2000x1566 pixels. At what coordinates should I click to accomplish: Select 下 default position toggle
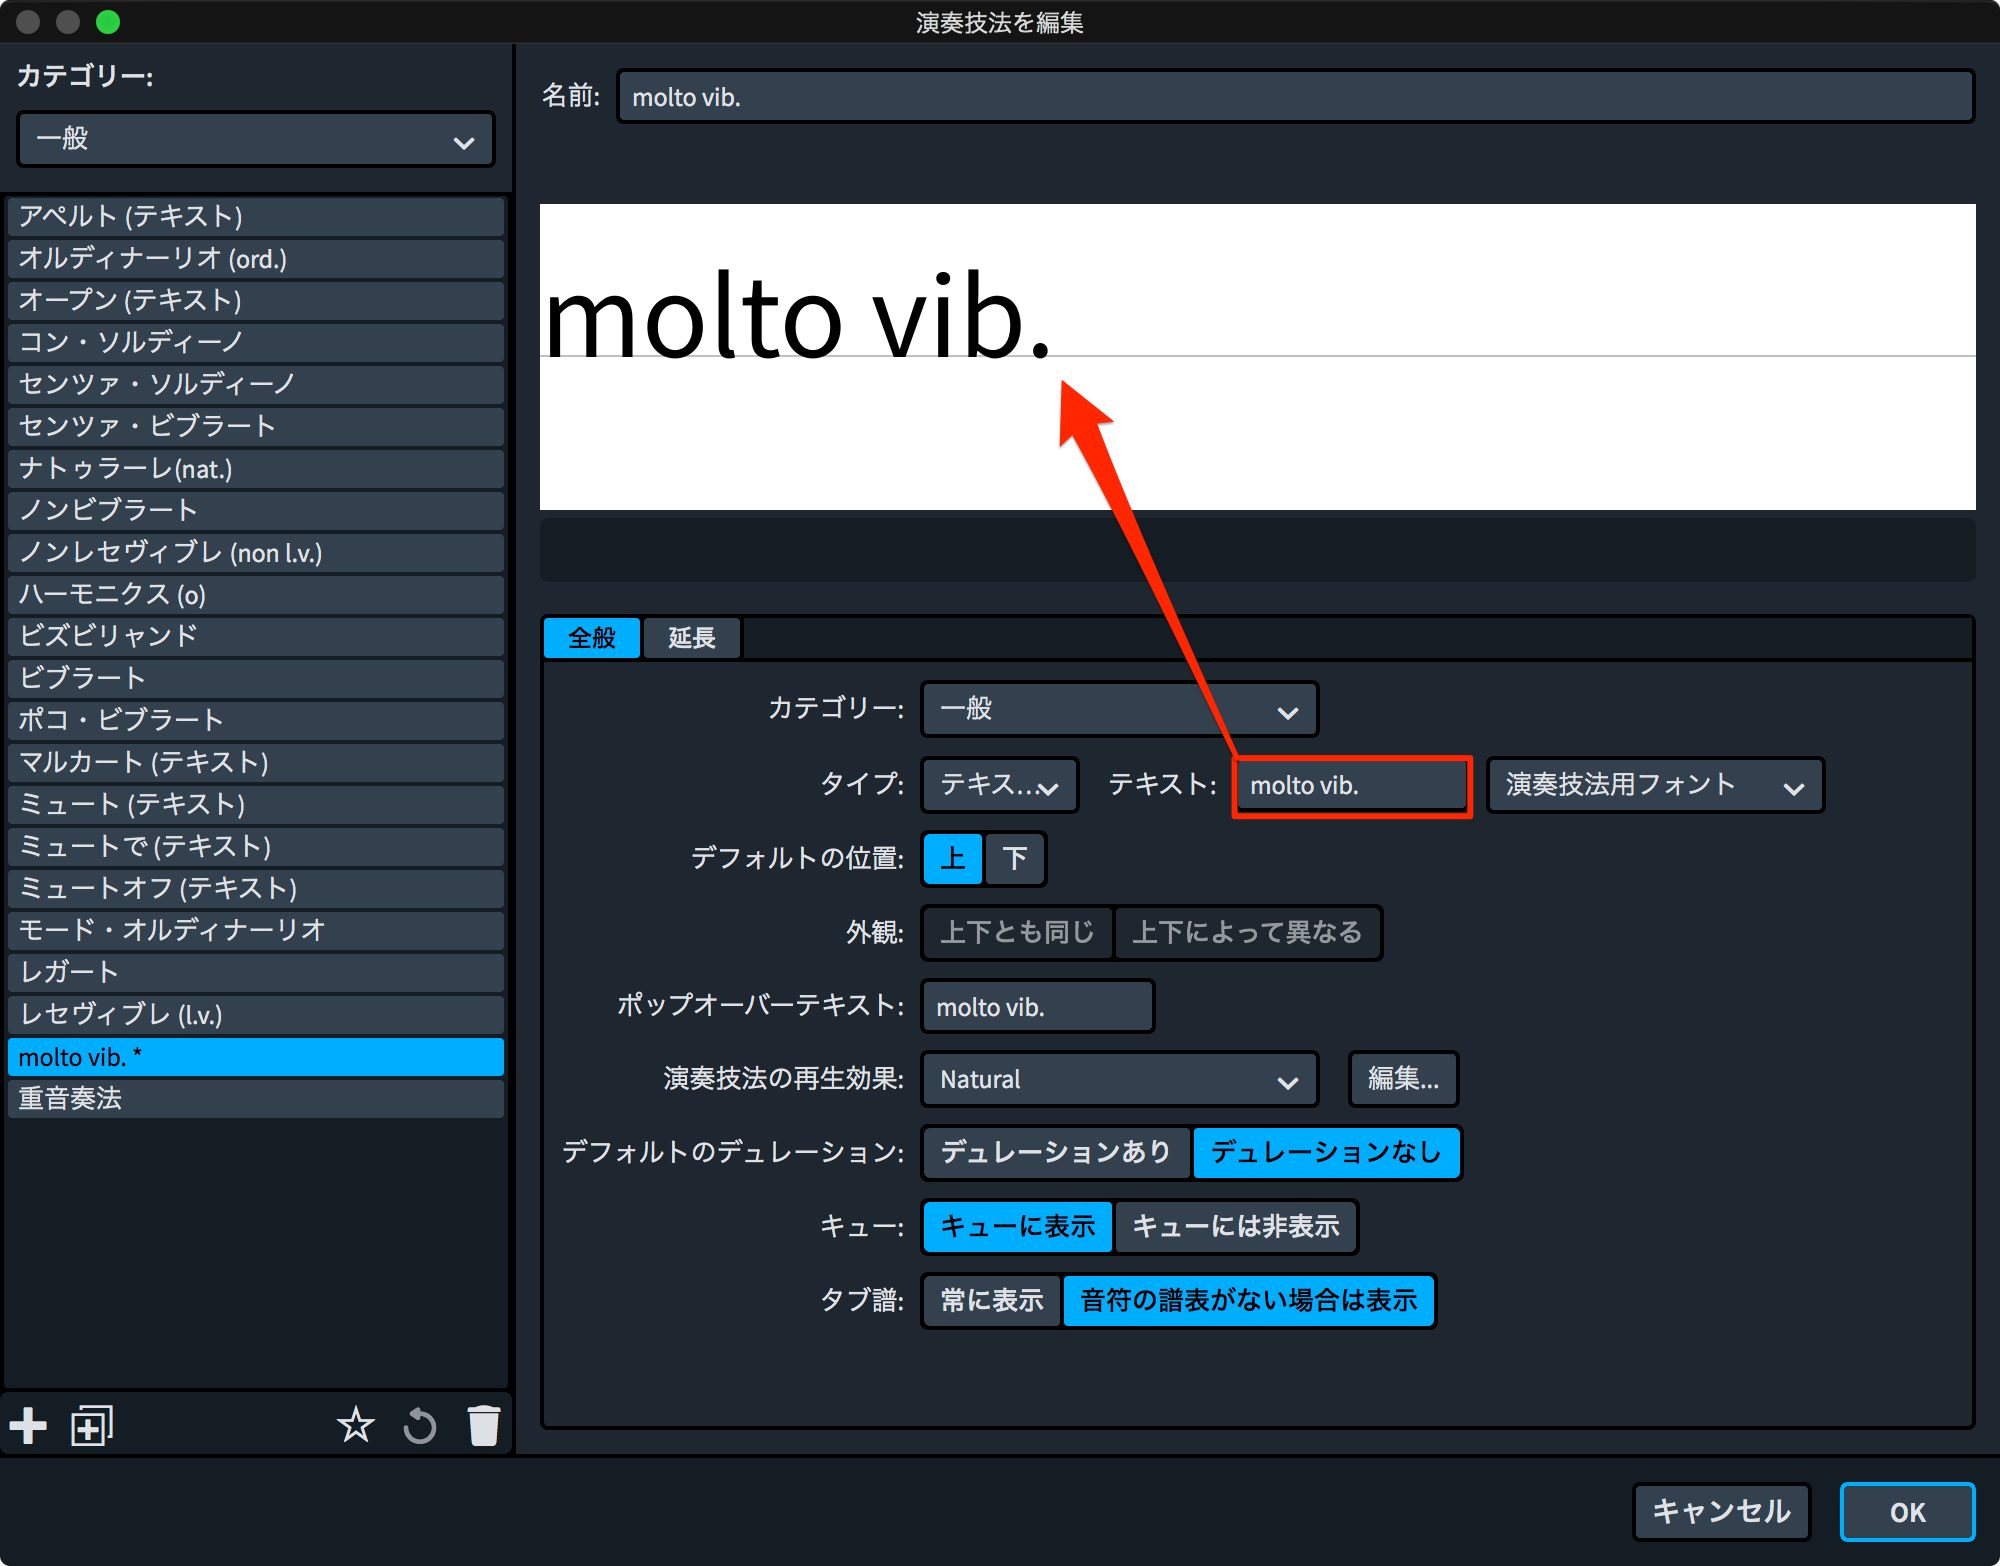pos(1015,859)
